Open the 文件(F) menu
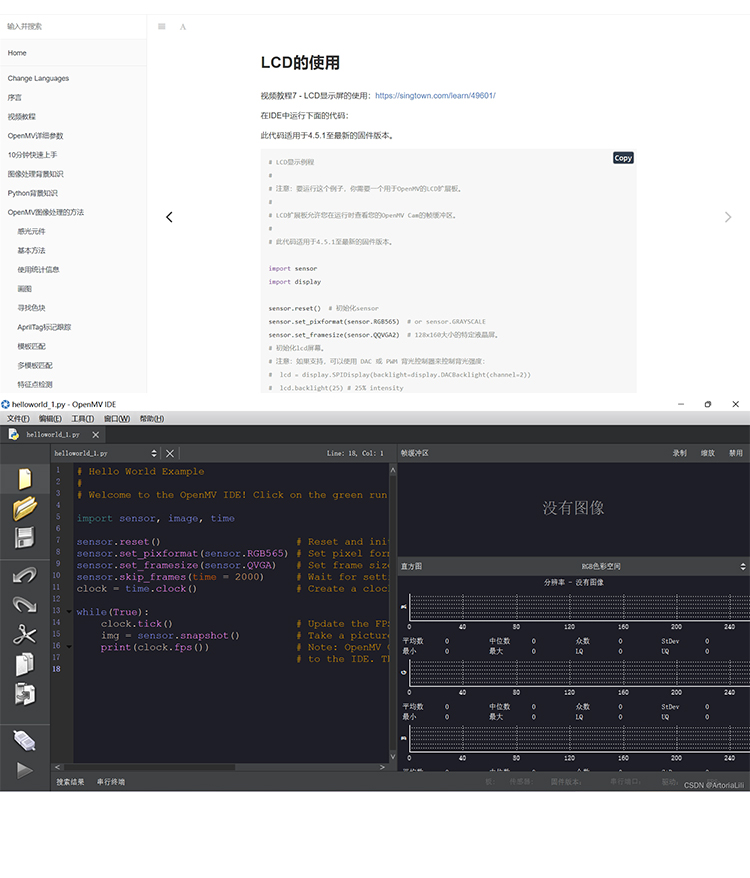750x878 pixels. click(18, 418)
